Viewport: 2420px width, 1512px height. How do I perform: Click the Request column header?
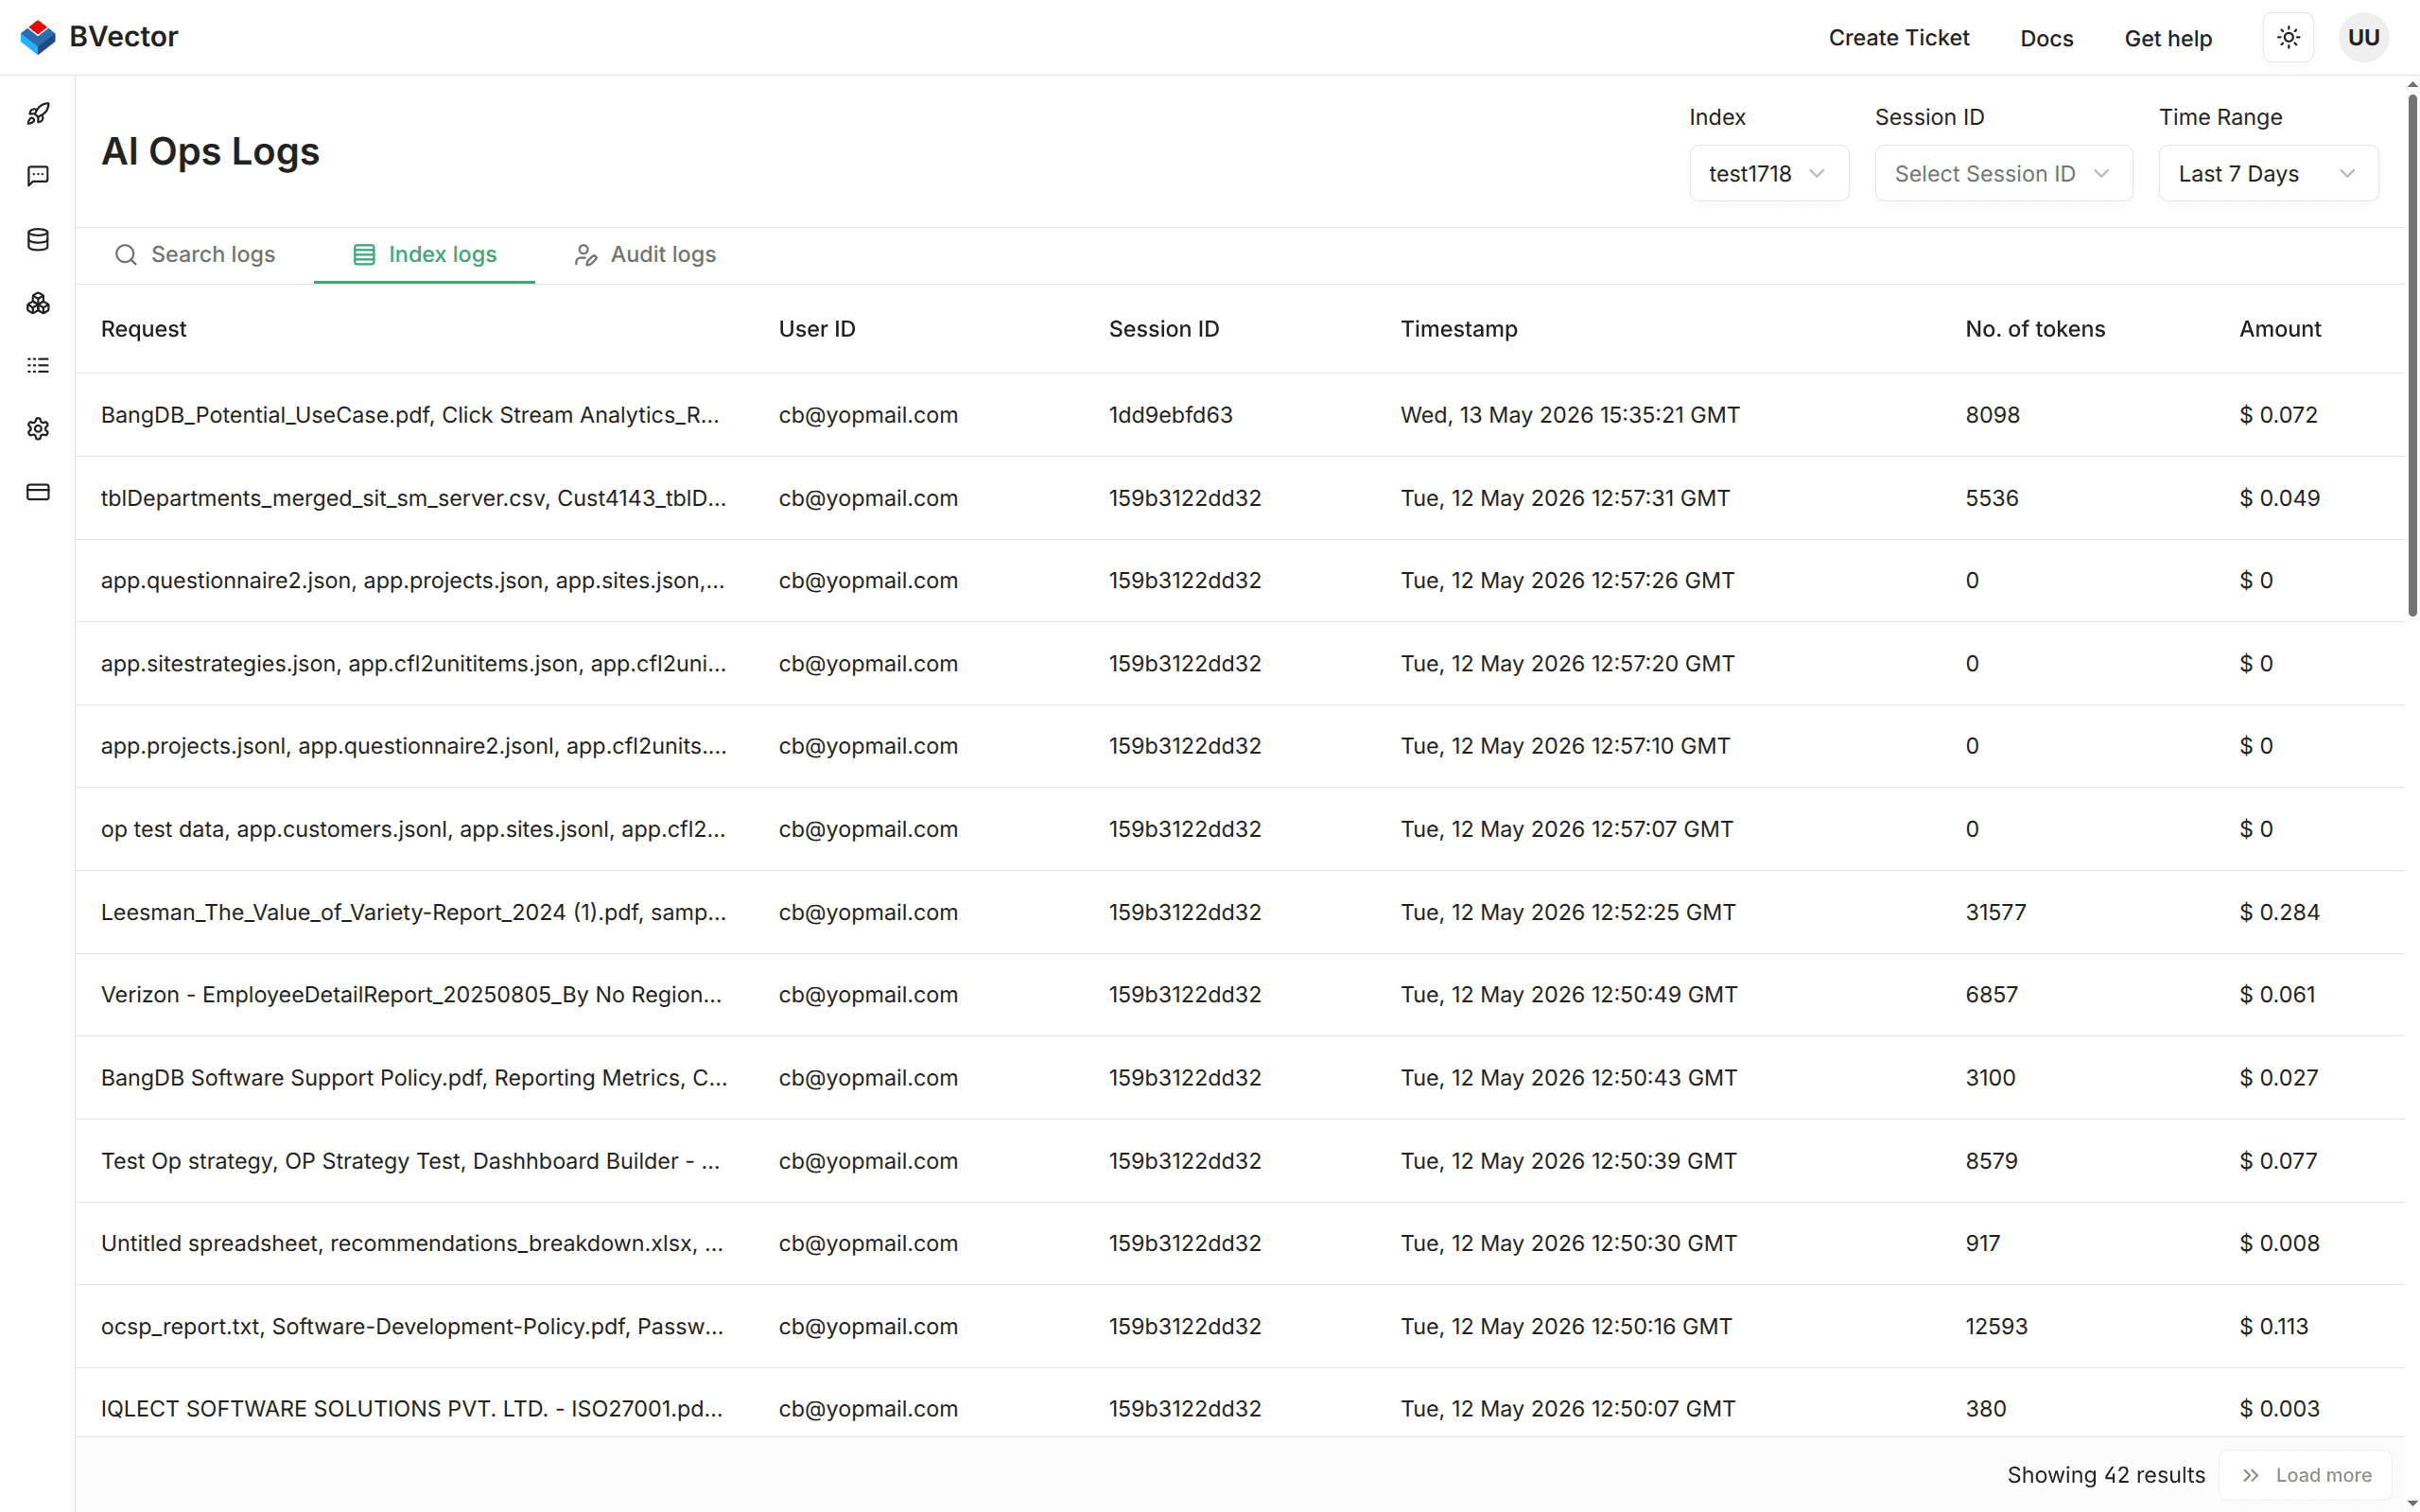[x=143, y=329]
